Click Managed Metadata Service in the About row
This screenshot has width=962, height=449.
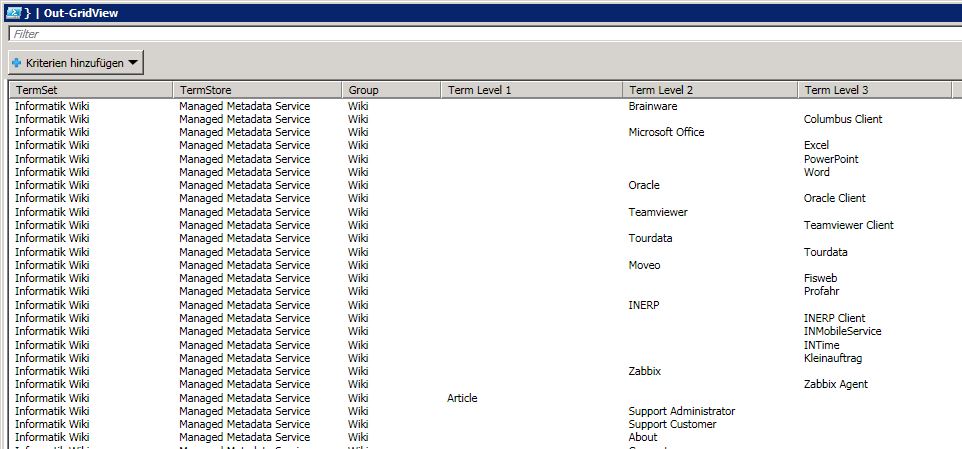click(x=245, y=437)
